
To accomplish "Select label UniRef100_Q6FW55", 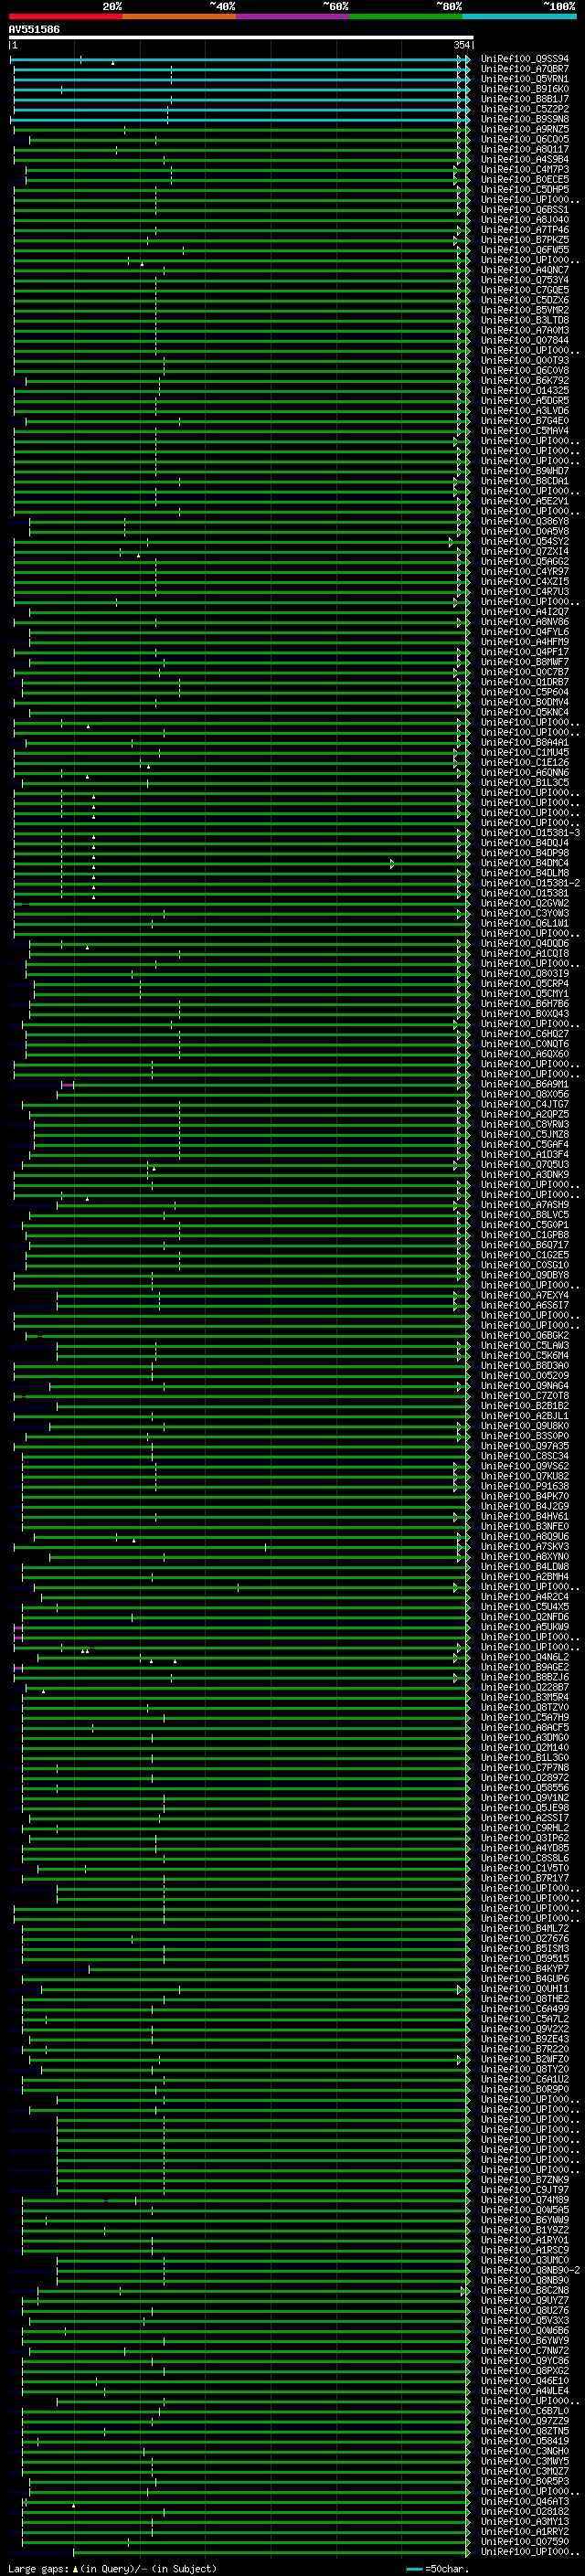I will coord(525,250).
